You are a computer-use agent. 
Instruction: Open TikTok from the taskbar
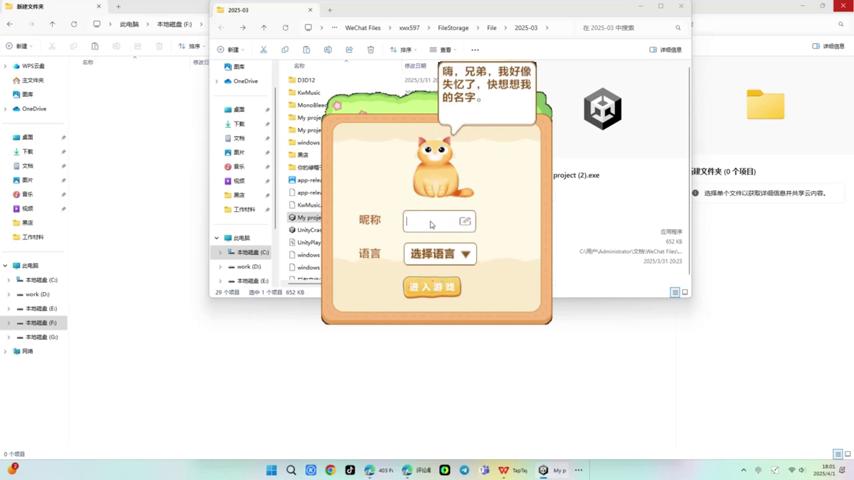tap(350, 470)
